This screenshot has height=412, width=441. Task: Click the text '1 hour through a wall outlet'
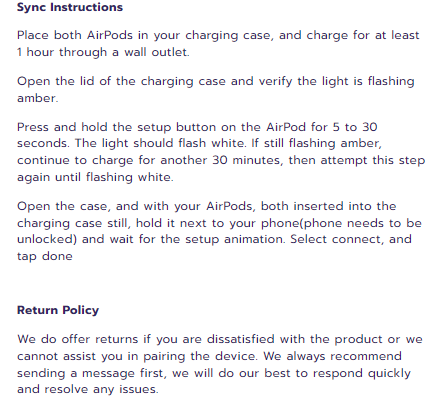pos(103,52)
